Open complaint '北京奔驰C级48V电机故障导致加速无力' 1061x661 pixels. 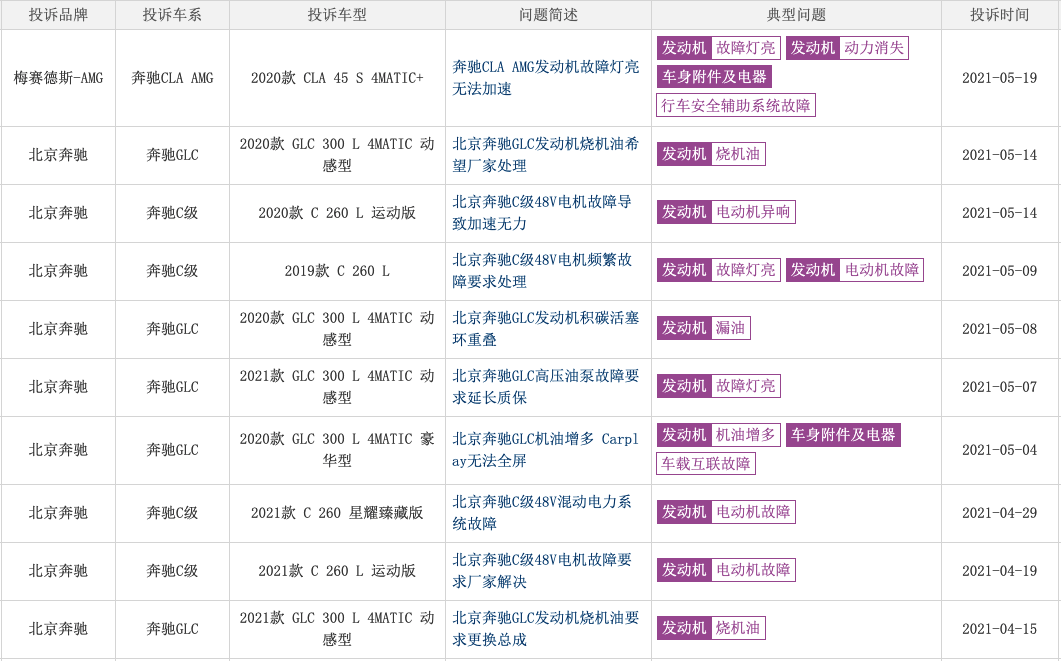[x=542, y=213]
